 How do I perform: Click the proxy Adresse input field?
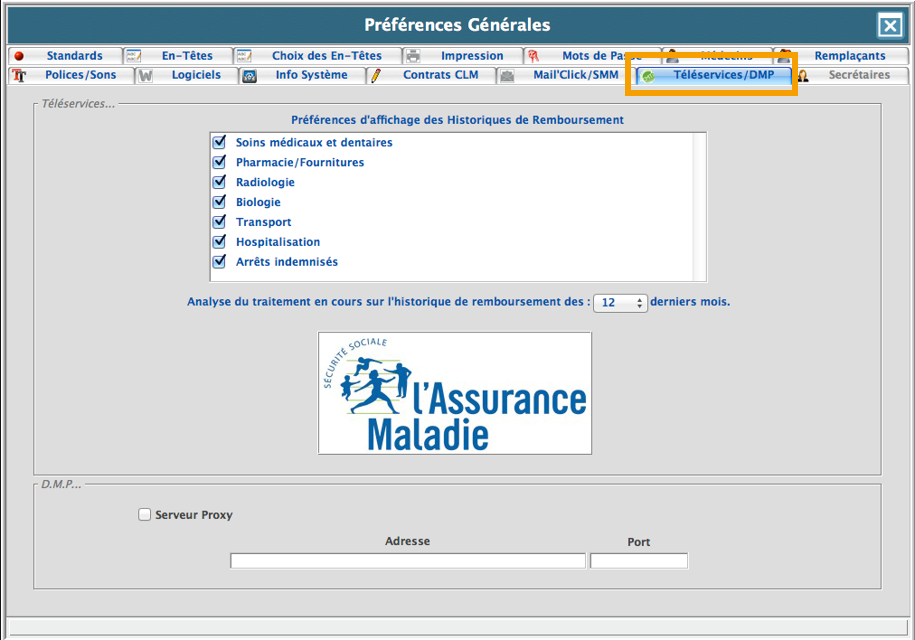pos(408,561)
